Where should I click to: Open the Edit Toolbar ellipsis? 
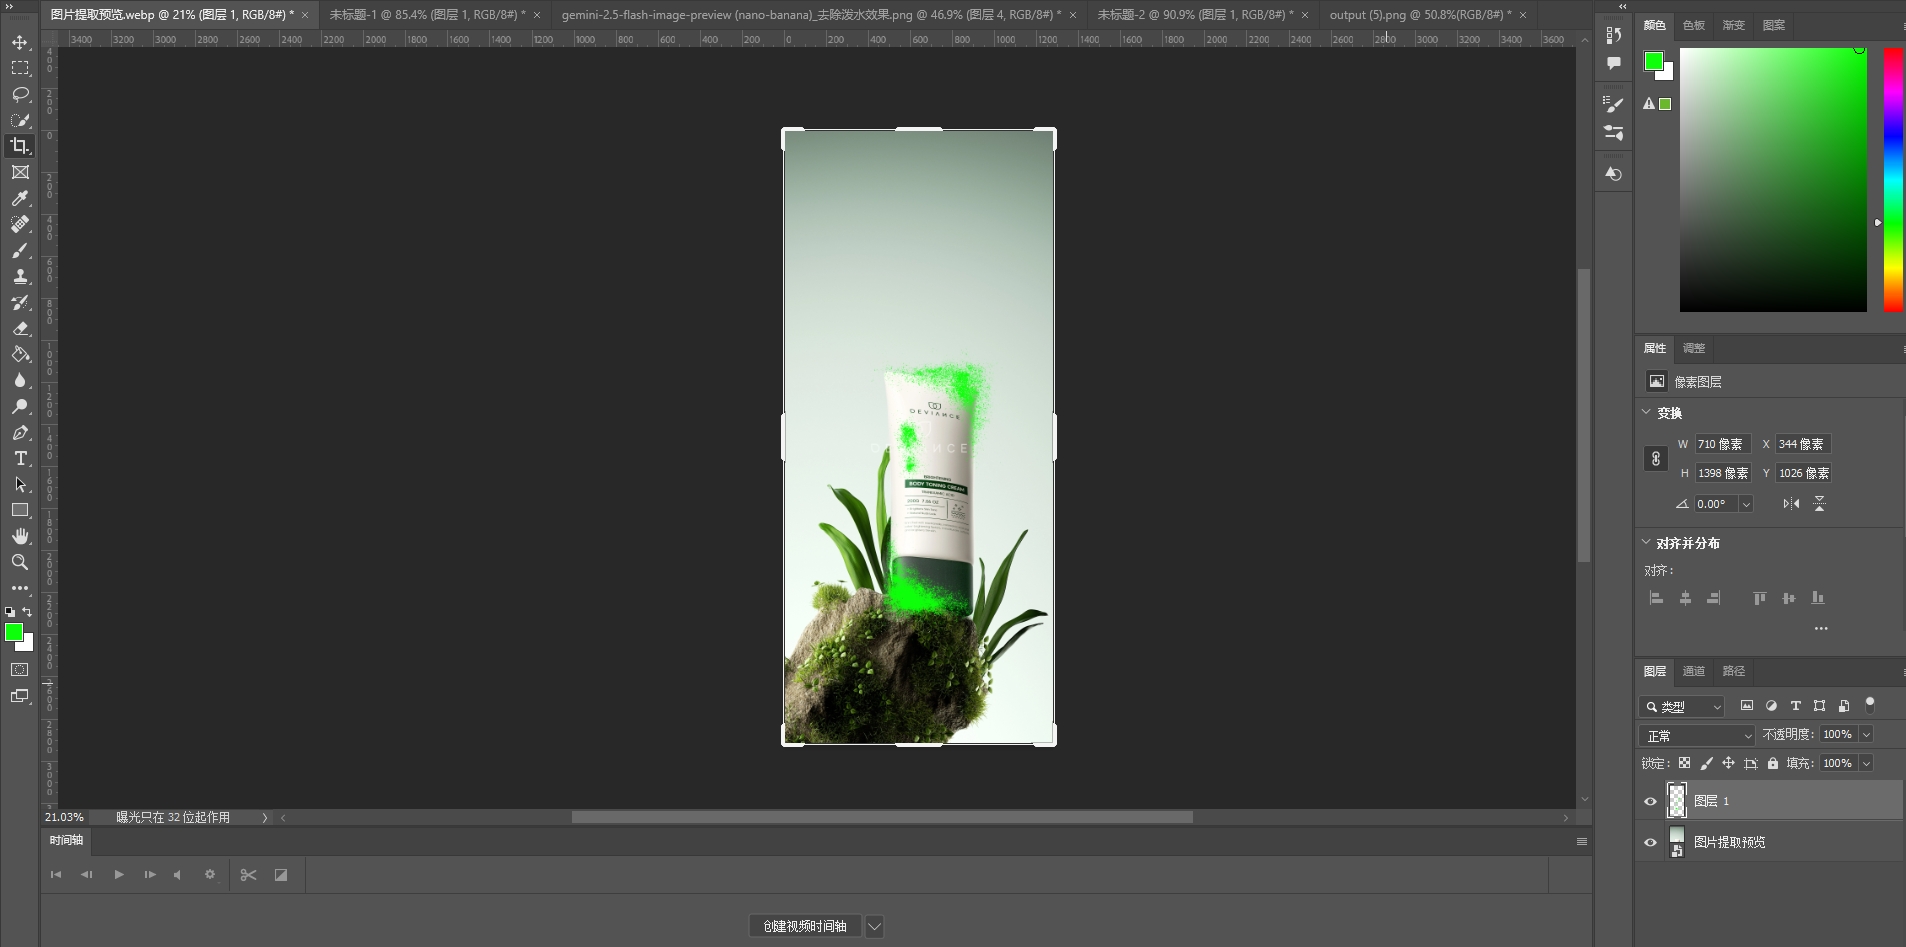(x=20, y=588)
